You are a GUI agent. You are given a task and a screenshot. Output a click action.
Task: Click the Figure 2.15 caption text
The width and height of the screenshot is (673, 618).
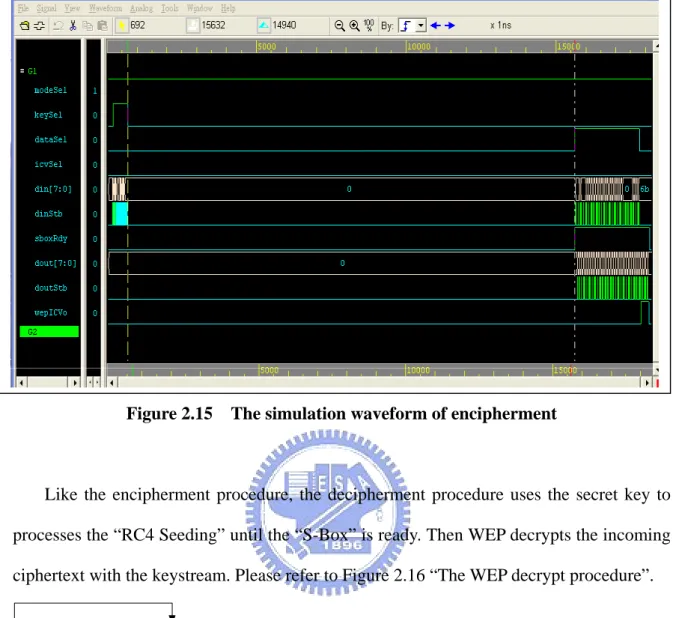[341, 414]
